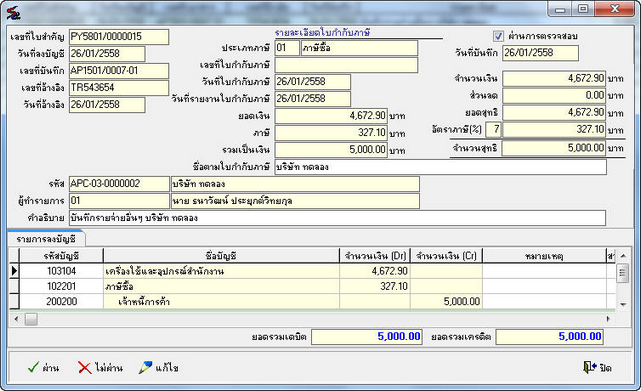
Task: Click the วันที่ใบกำกับภาษี date field
Action: [x=313, y=82]
